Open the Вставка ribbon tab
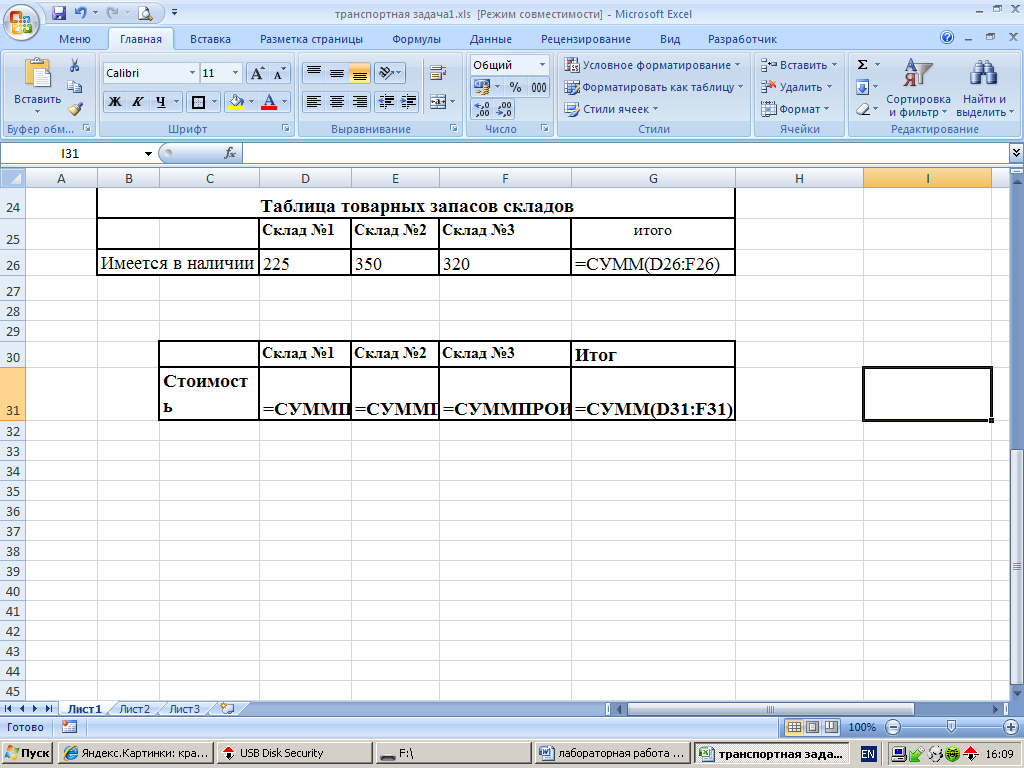 pyautogui.click(x=210, y=39)
